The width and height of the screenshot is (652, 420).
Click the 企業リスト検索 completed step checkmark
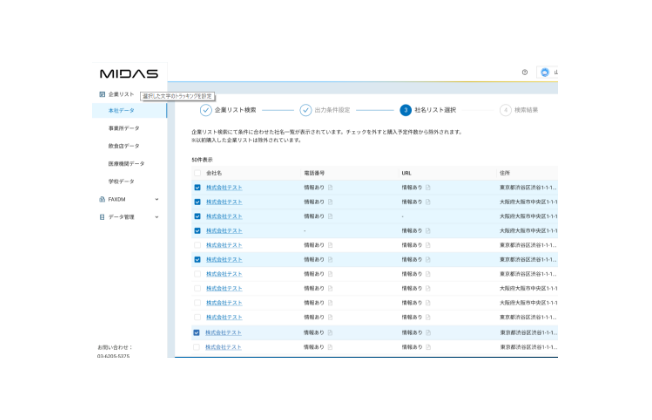click(206, 110)
